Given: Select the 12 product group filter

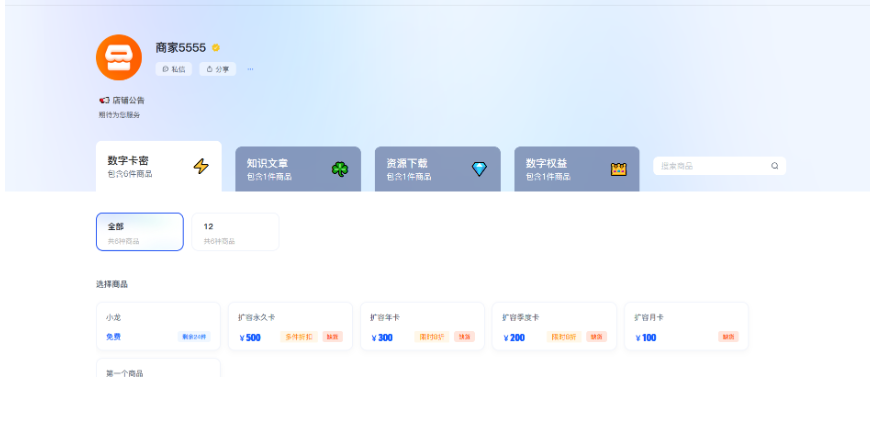Looking at the screenshot, I should 235,231.
